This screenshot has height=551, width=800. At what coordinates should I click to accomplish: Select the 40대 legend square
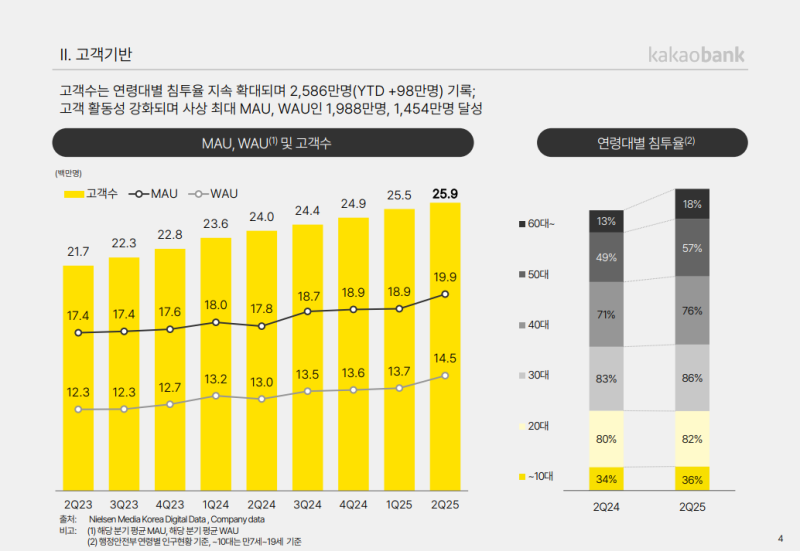522,324
